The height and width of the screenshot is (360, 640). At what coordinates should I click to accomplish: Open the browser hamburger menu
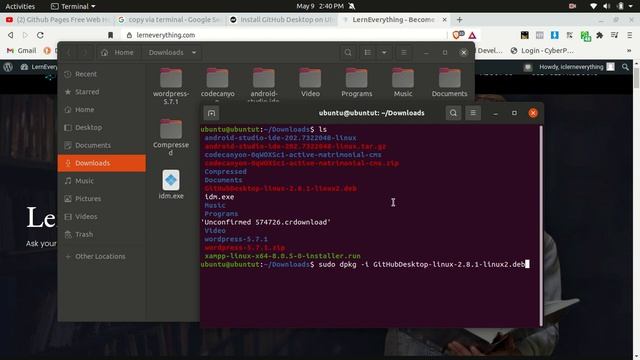click(629, 36)
